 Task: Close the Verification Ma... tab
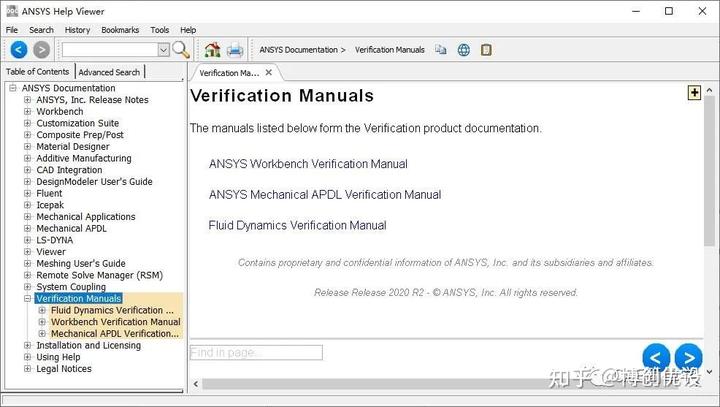[269, 73]
